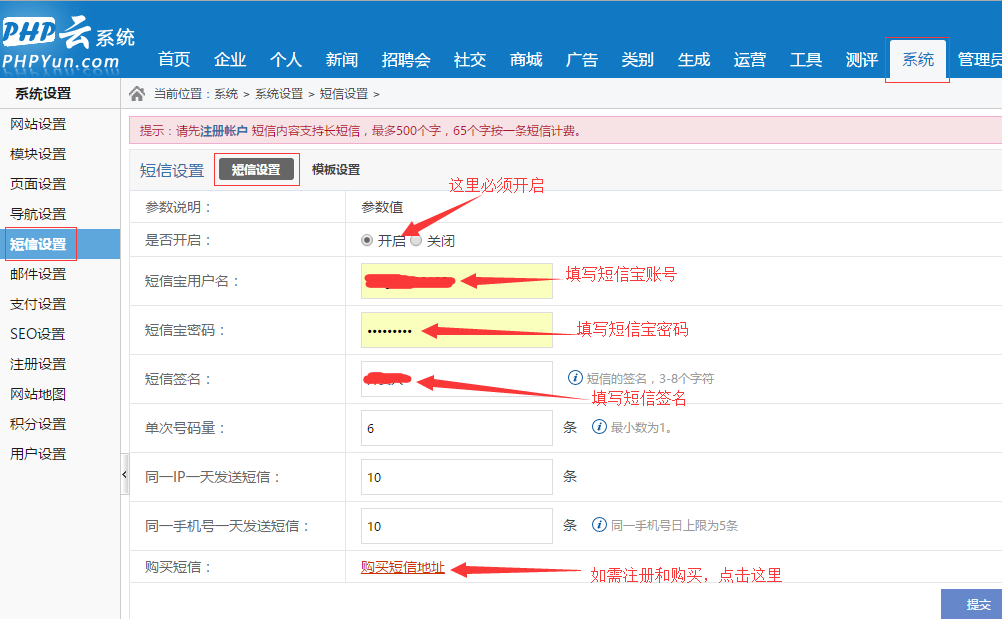Open the 商城 top menu item
This screenshot has height=619, width=1002.
click(x=525, y=60)
